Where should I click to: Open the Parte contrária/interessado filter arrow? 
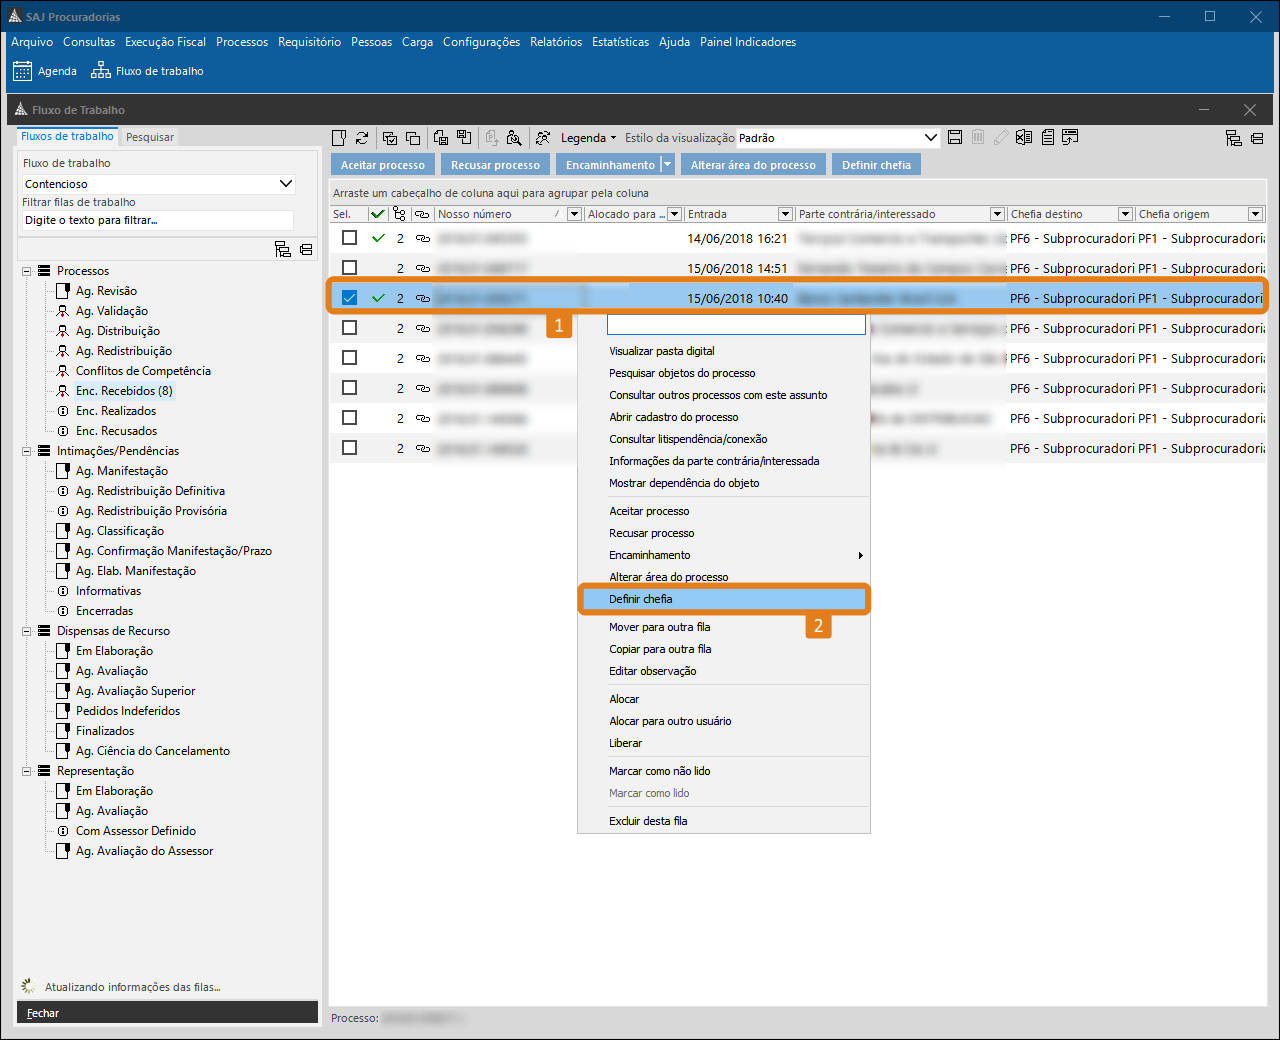(x=997, y=214)
